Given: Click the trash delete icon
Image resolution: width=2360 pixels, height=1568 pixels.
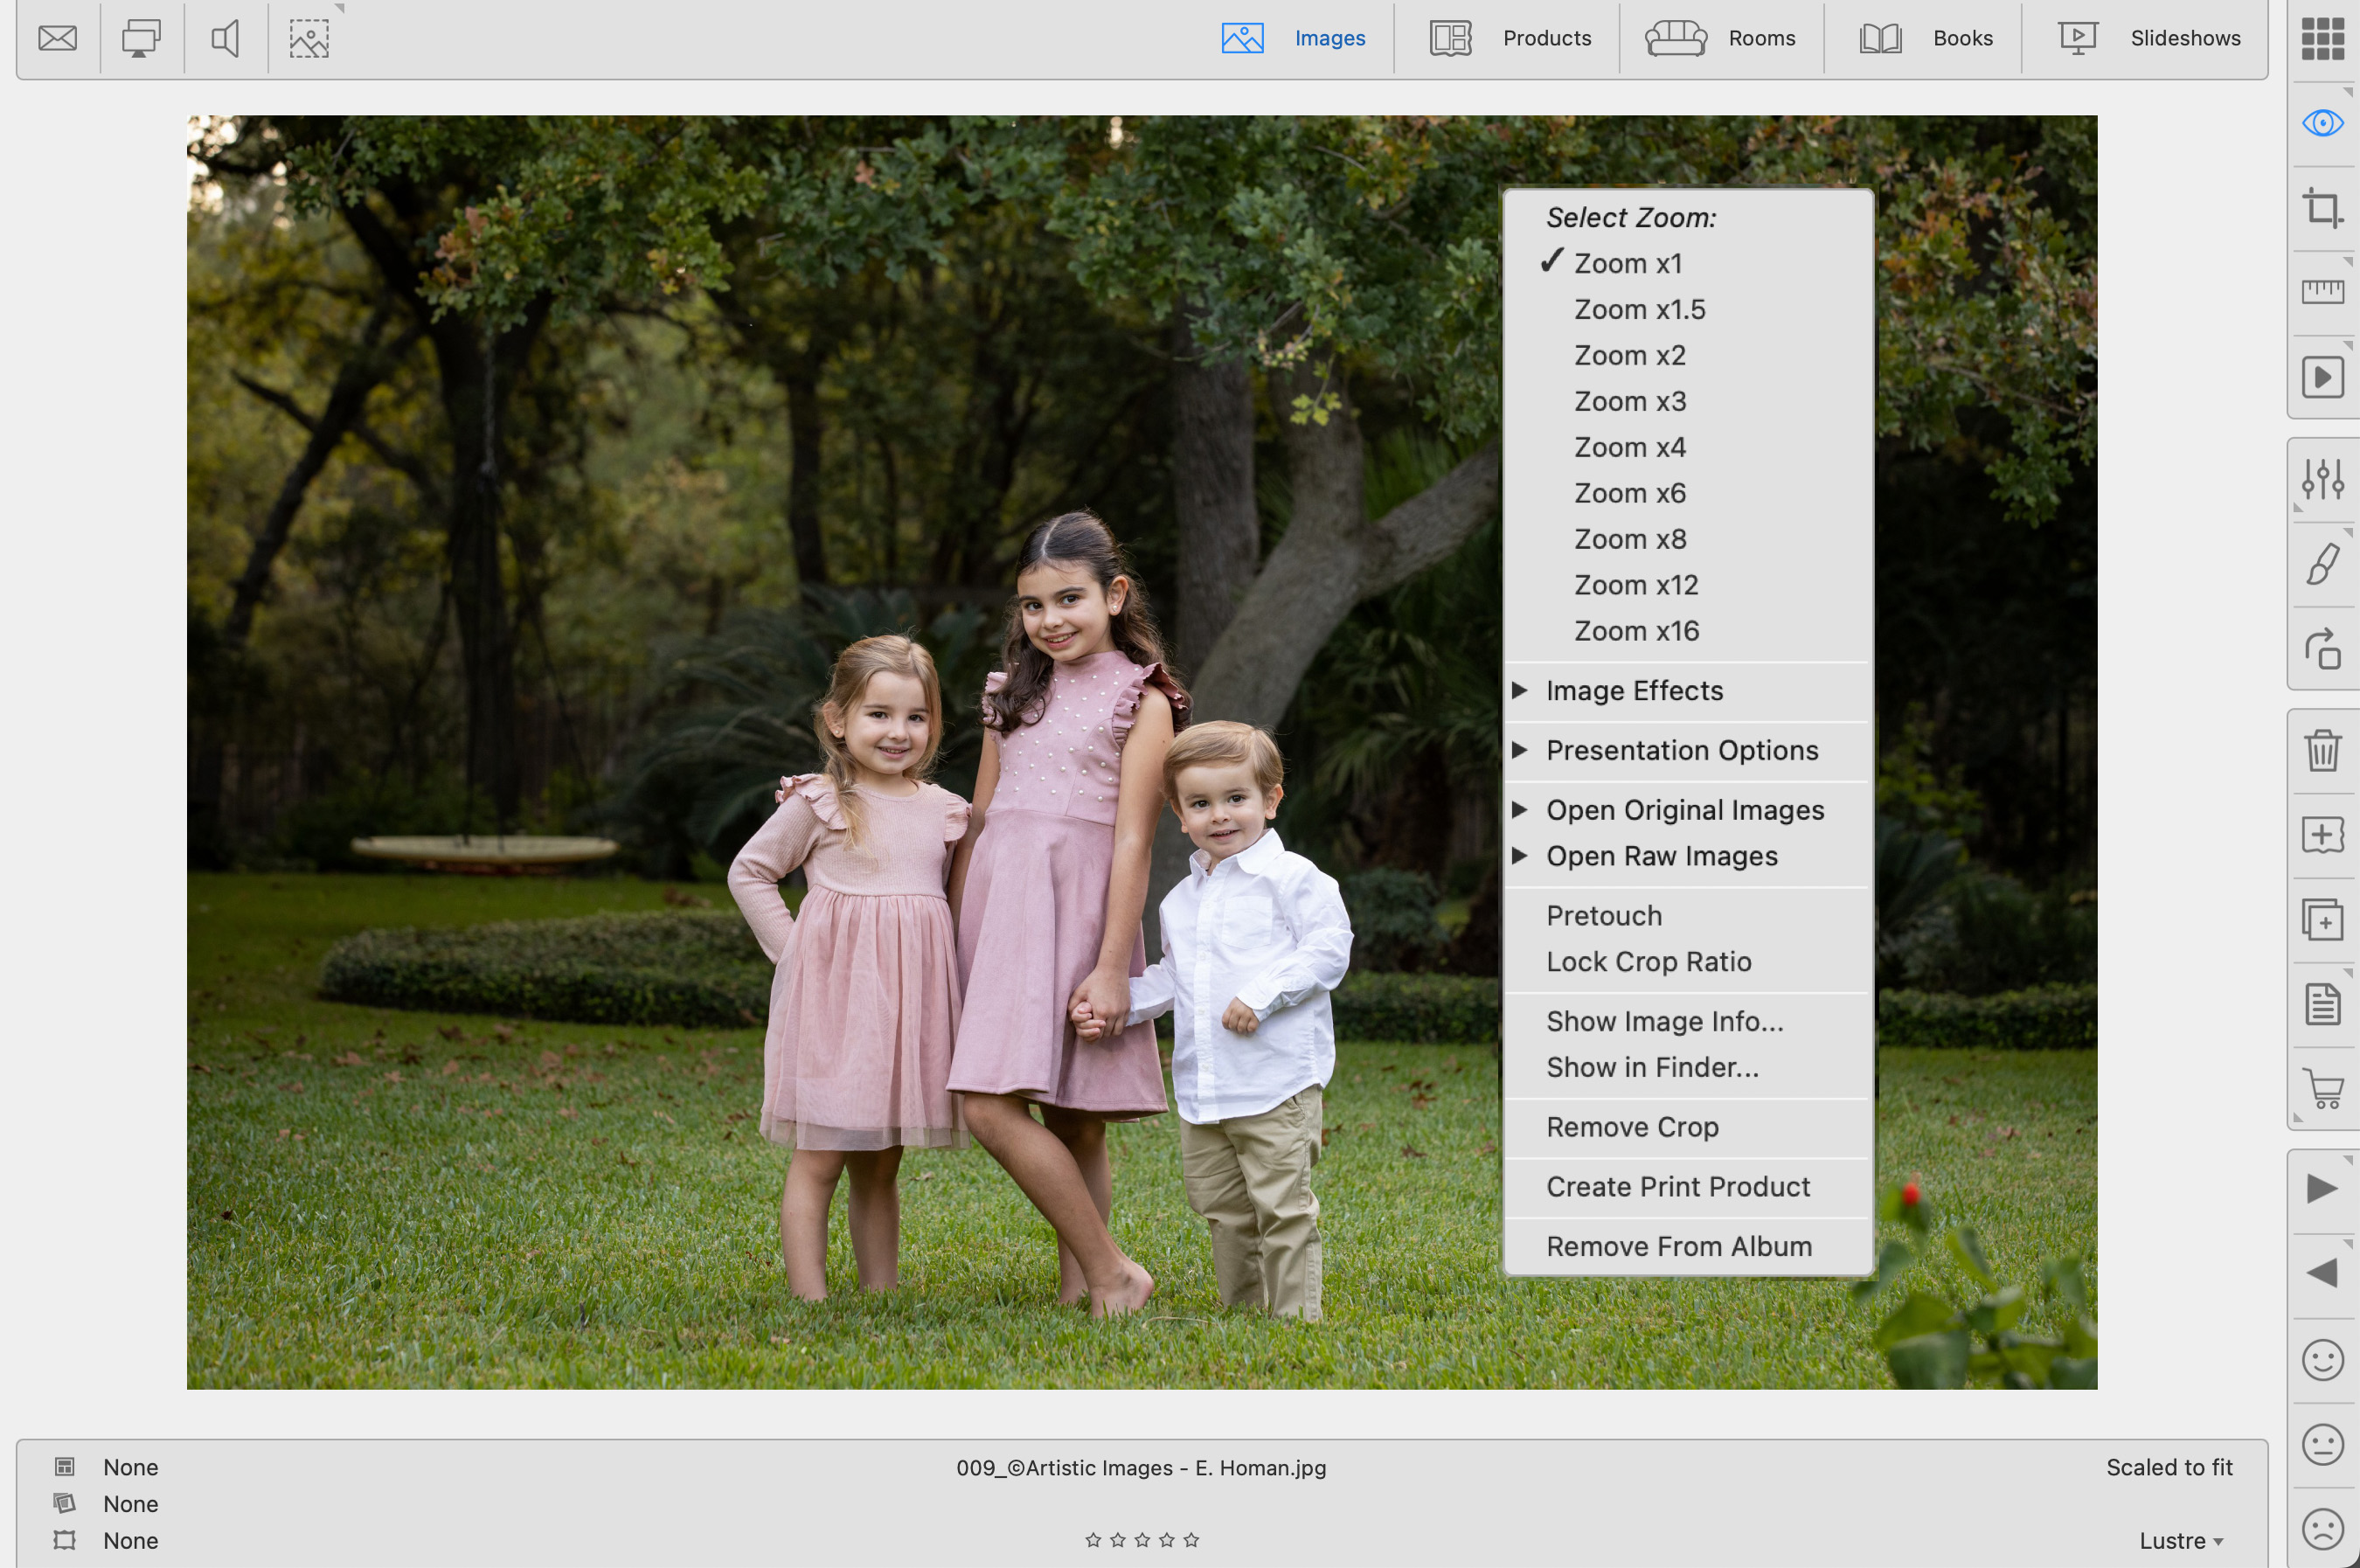Looking at the screenshot, I should pos(2322,750).
